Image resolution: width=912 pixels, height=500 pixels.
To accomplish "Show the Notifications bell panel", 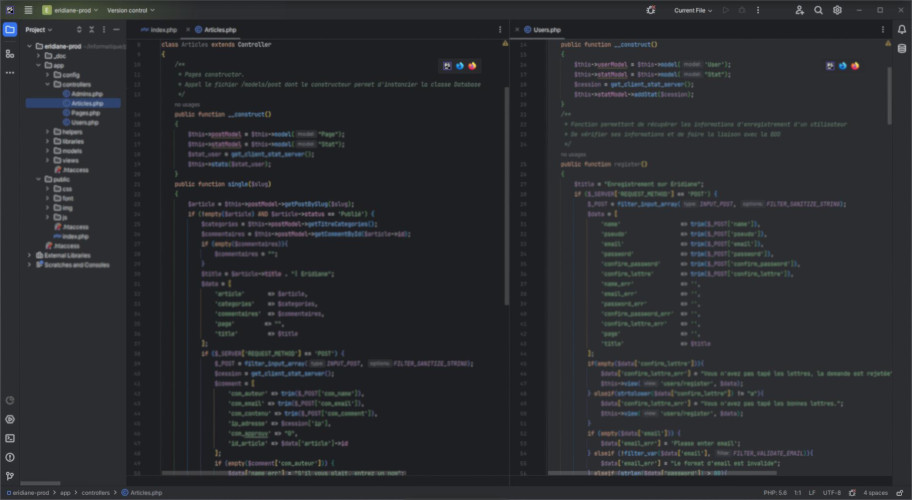I will (901, 29).
